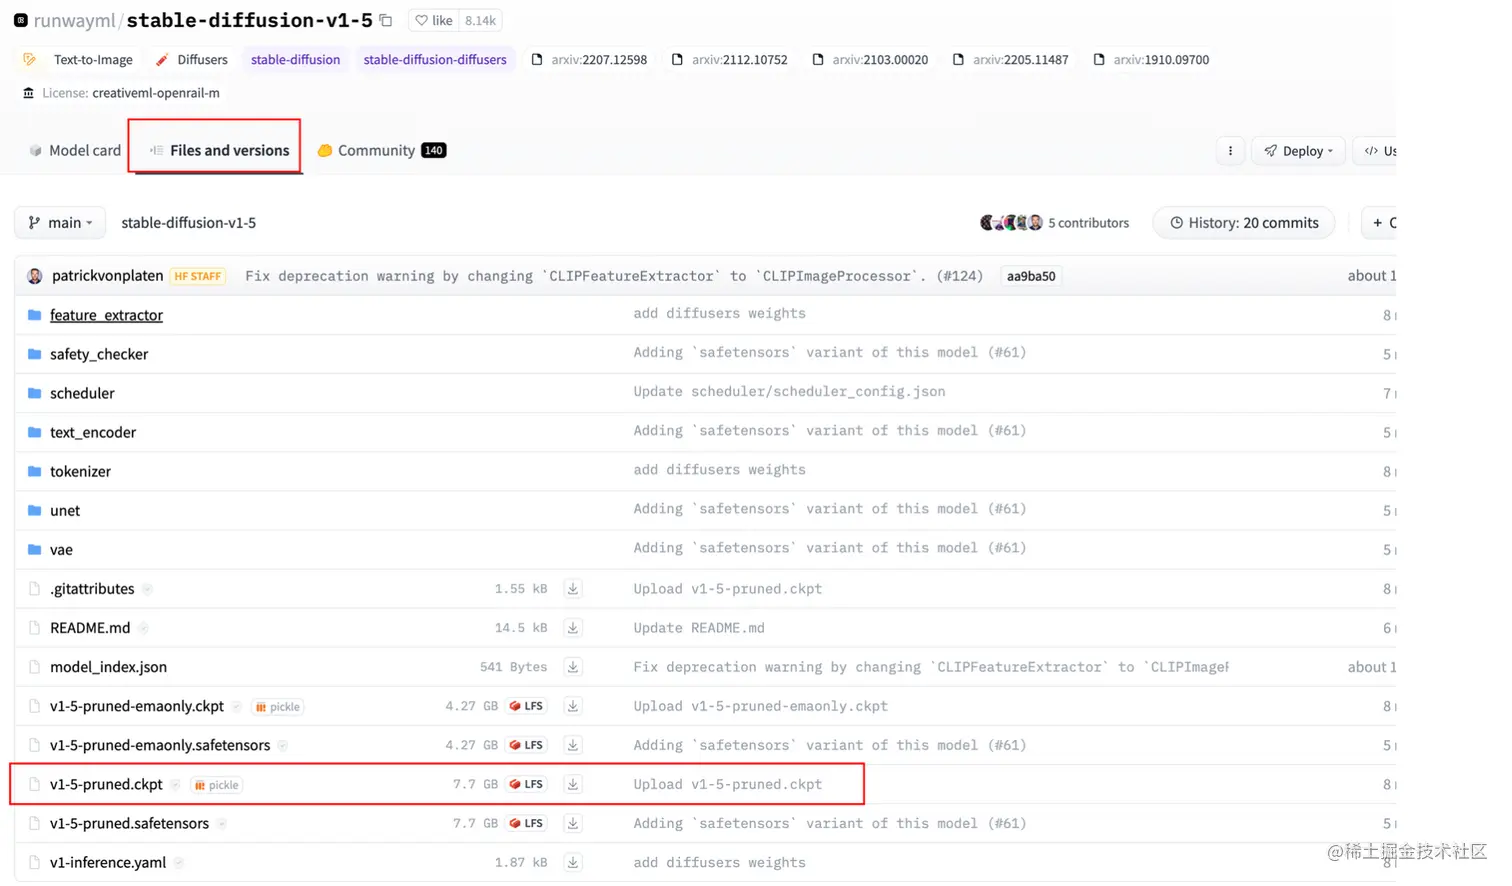Open v1-5-pruned-emaonly.ckpt file
Viewport: 1512px width, 886px height.
137,706
